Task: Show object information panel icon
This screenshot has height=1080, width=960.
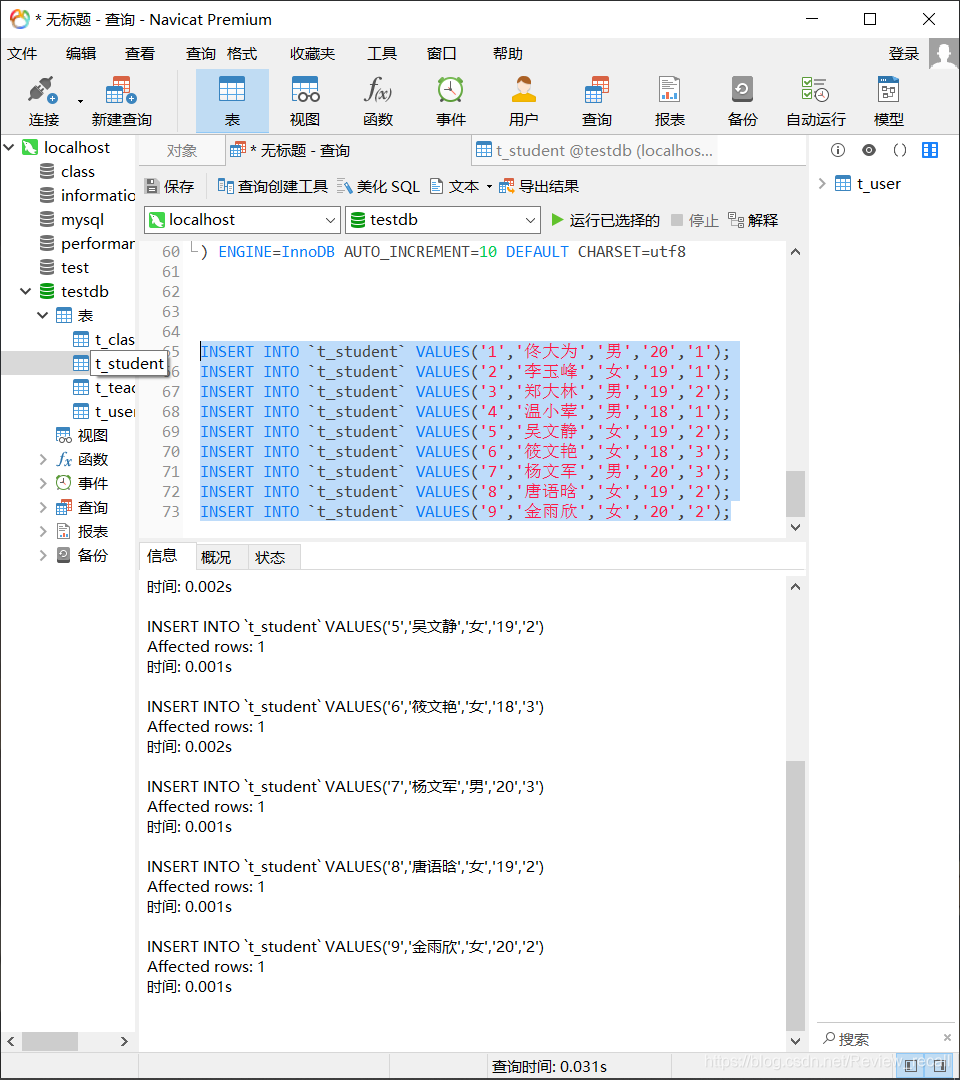Action: [x=837, y=150]
